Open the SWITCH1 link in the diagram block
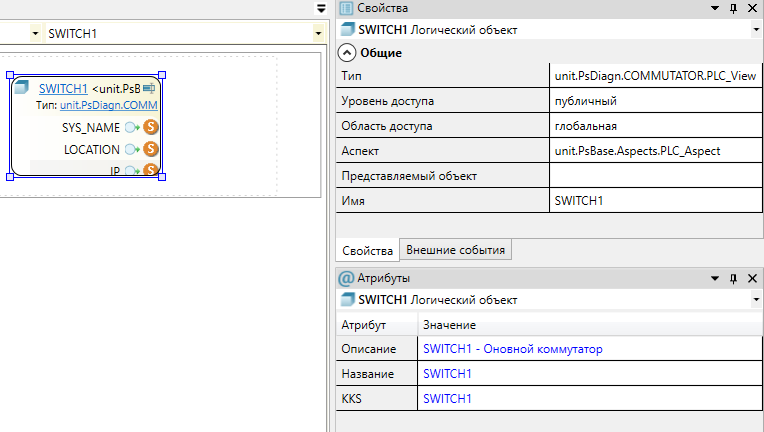Image resolution: width=764 pixels, height=432 pixels. click(63, 89)
